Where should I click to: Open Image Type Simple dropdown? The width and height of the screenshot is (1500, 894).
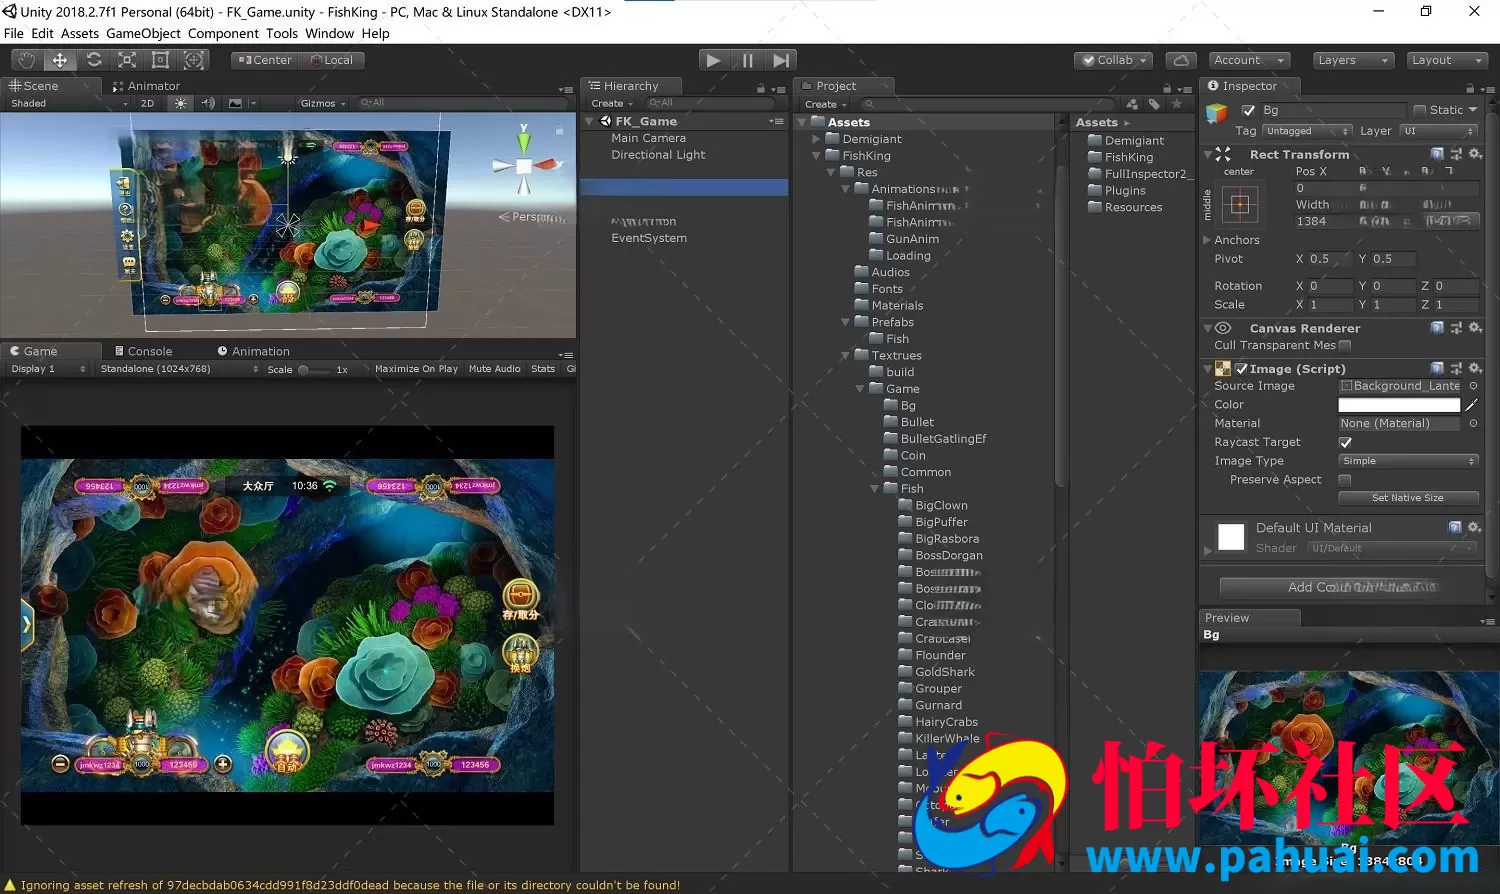click(x=1408, y=461)
